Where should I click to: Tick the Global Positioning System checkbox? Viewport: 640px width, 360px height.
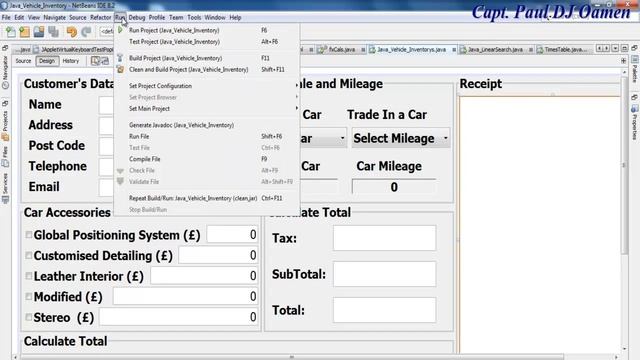click(x=29, y=235)
